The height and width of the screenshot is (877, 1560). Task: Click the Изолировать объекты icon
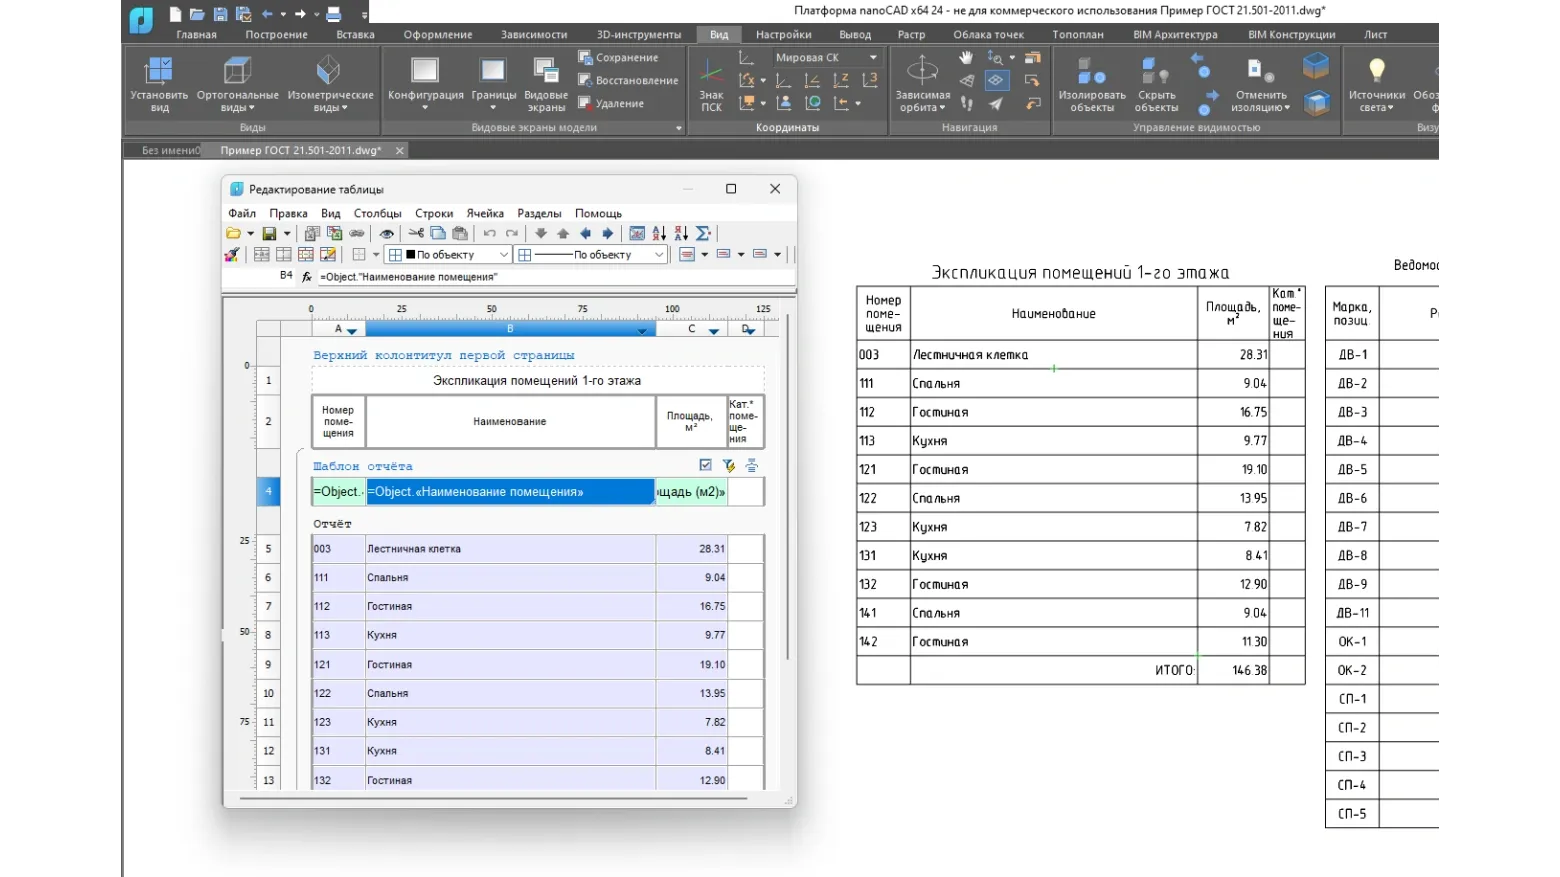click(x=1091, y=83)
